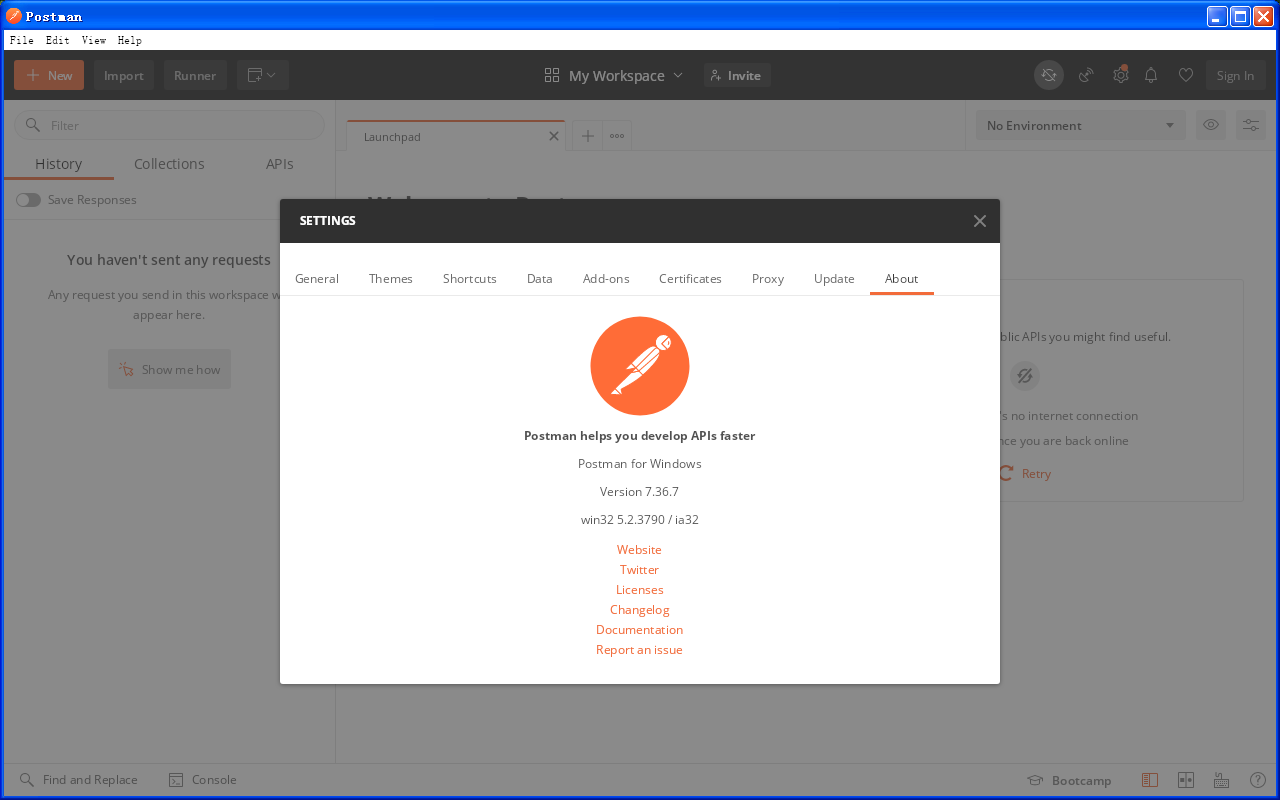
Task: Open the Licenses link
Action: coord(639,590)
